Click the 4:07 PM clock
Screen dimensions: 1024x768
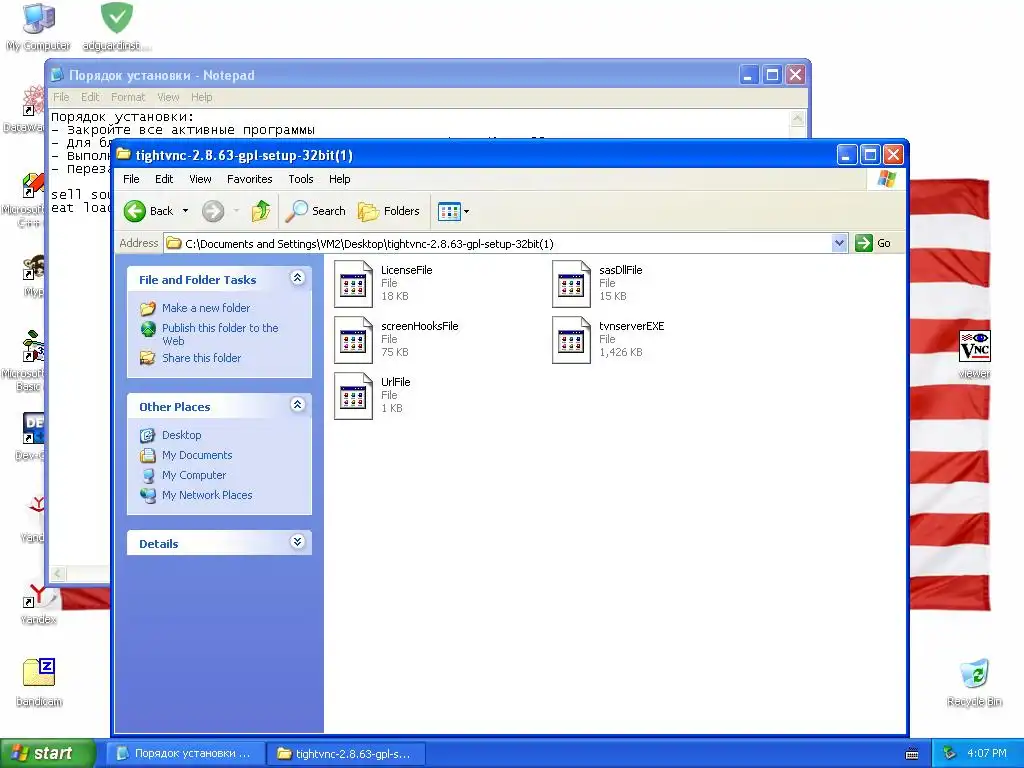[x=987, y=754]
